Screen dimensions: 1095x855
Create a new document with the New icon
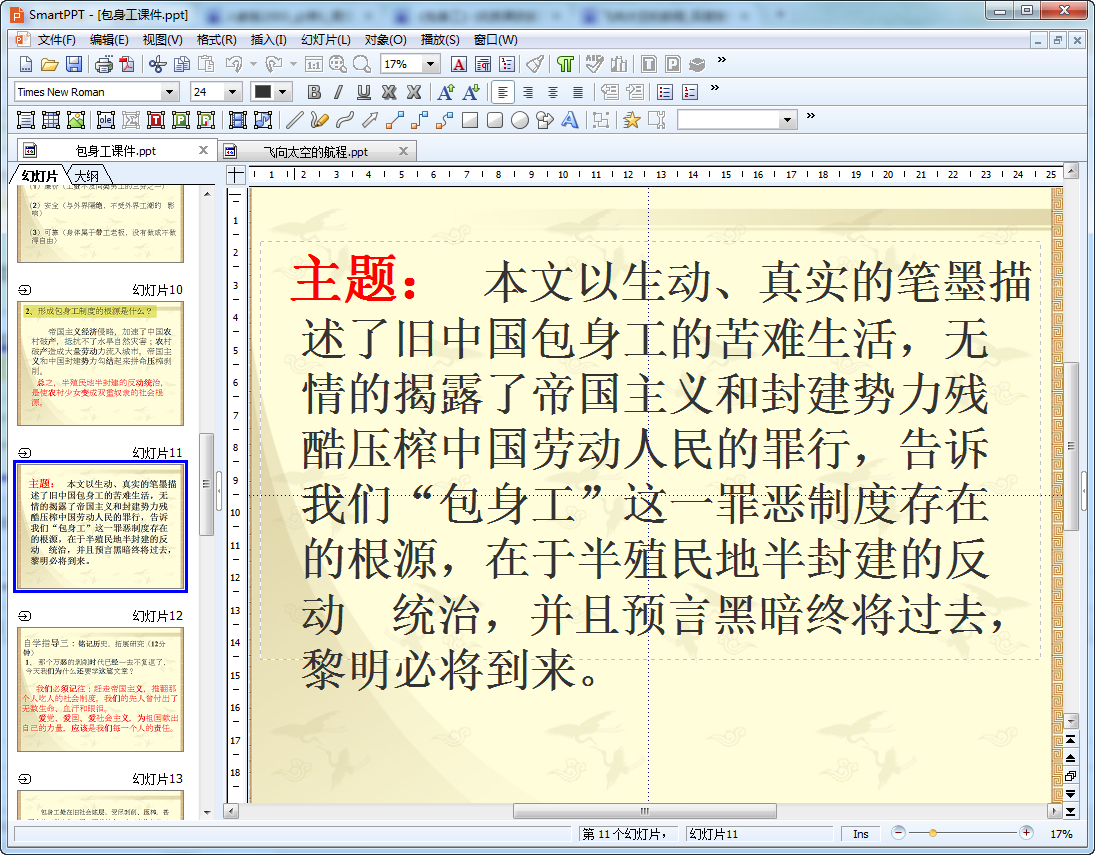(25, 65)
